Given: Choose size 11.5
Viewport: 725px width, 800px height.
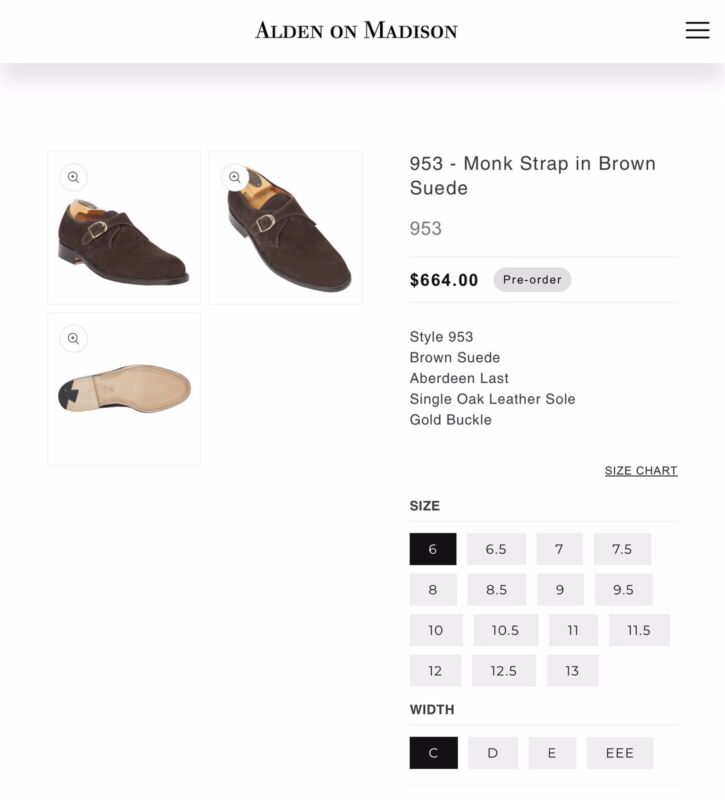Looking at the screenshot, I should tap(638, 630).
